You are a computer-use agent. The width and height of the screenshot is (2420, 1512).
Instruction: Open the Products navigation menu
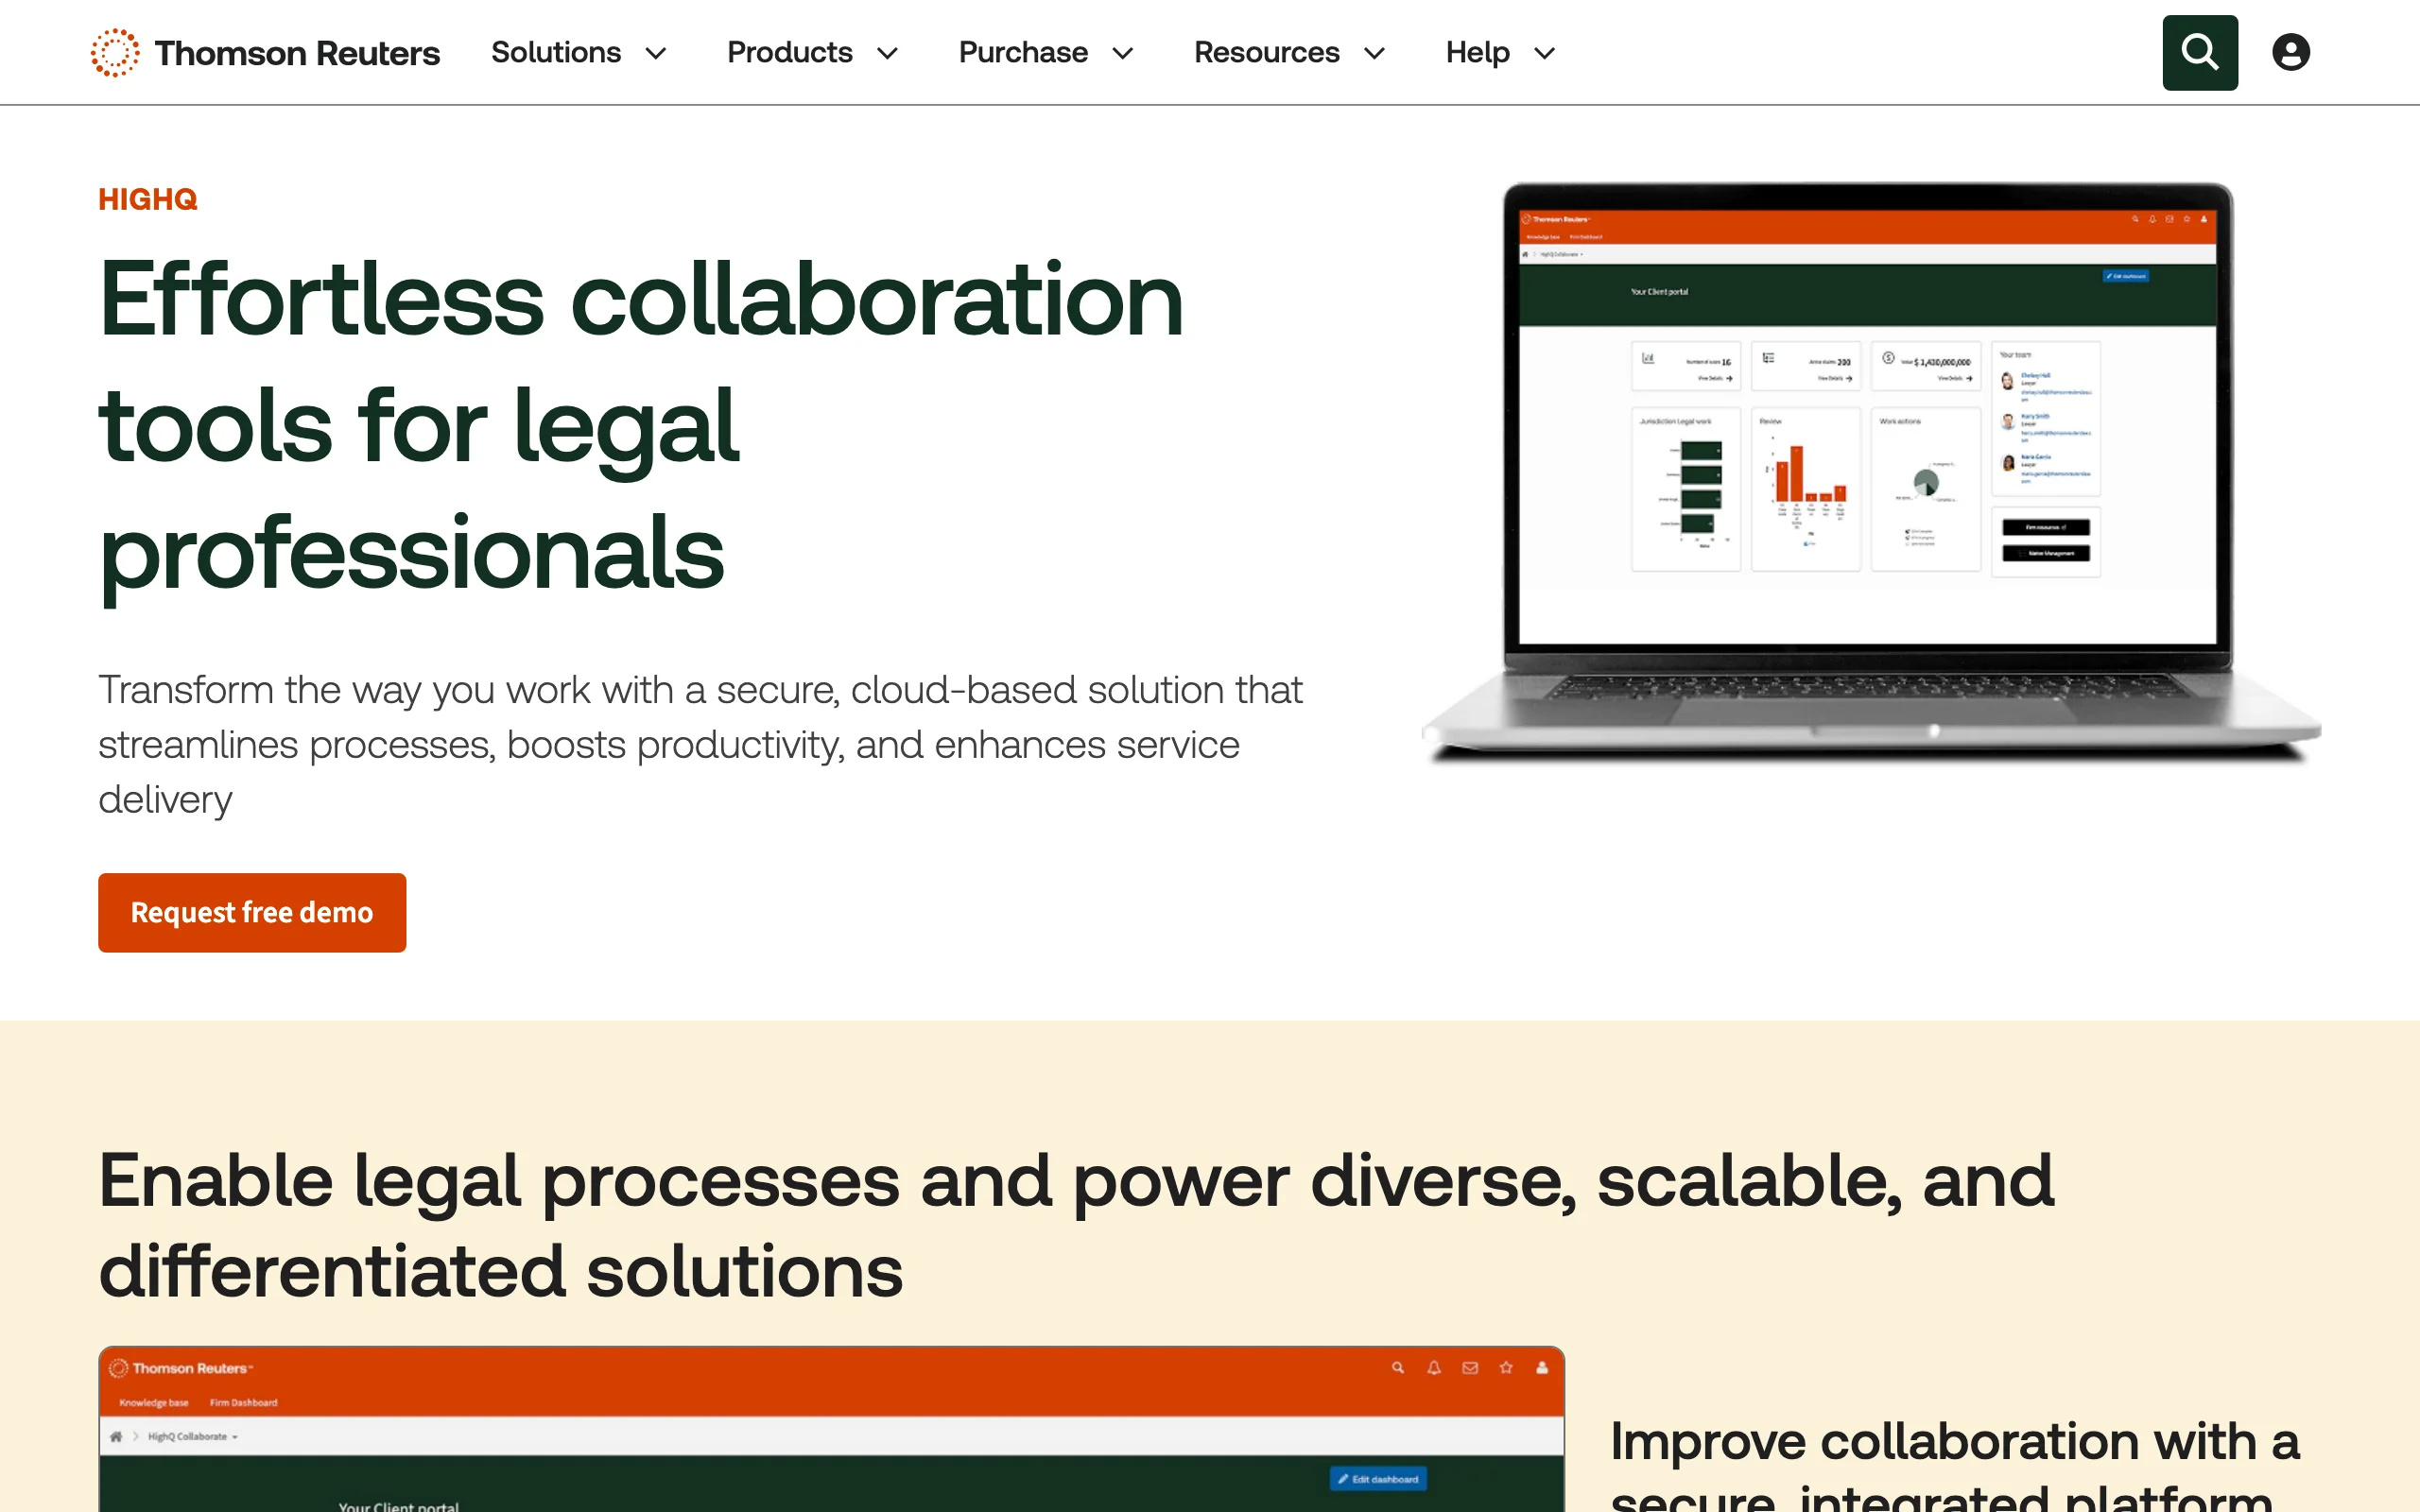(x=812, y=52)
